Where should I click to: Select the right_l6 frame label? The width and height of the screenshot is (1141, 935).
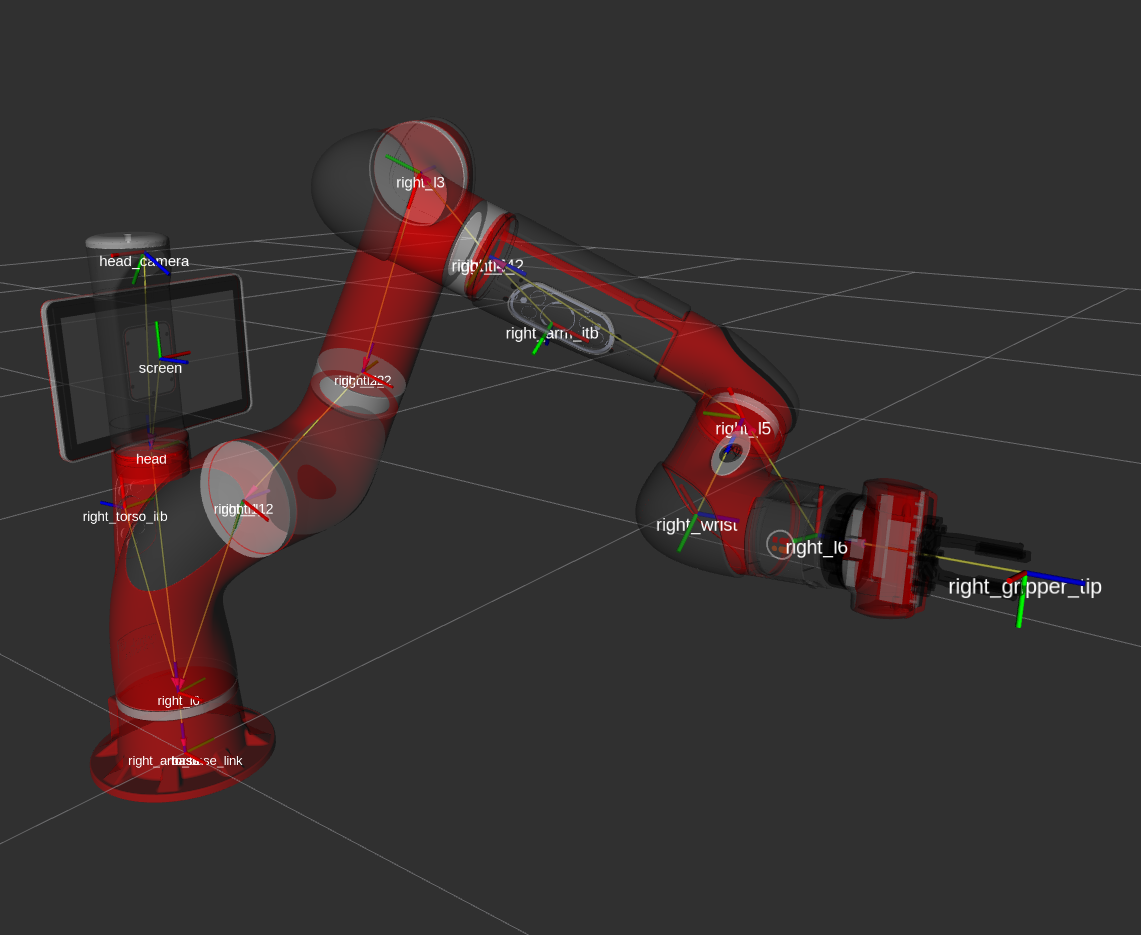(x=816, y=547)
